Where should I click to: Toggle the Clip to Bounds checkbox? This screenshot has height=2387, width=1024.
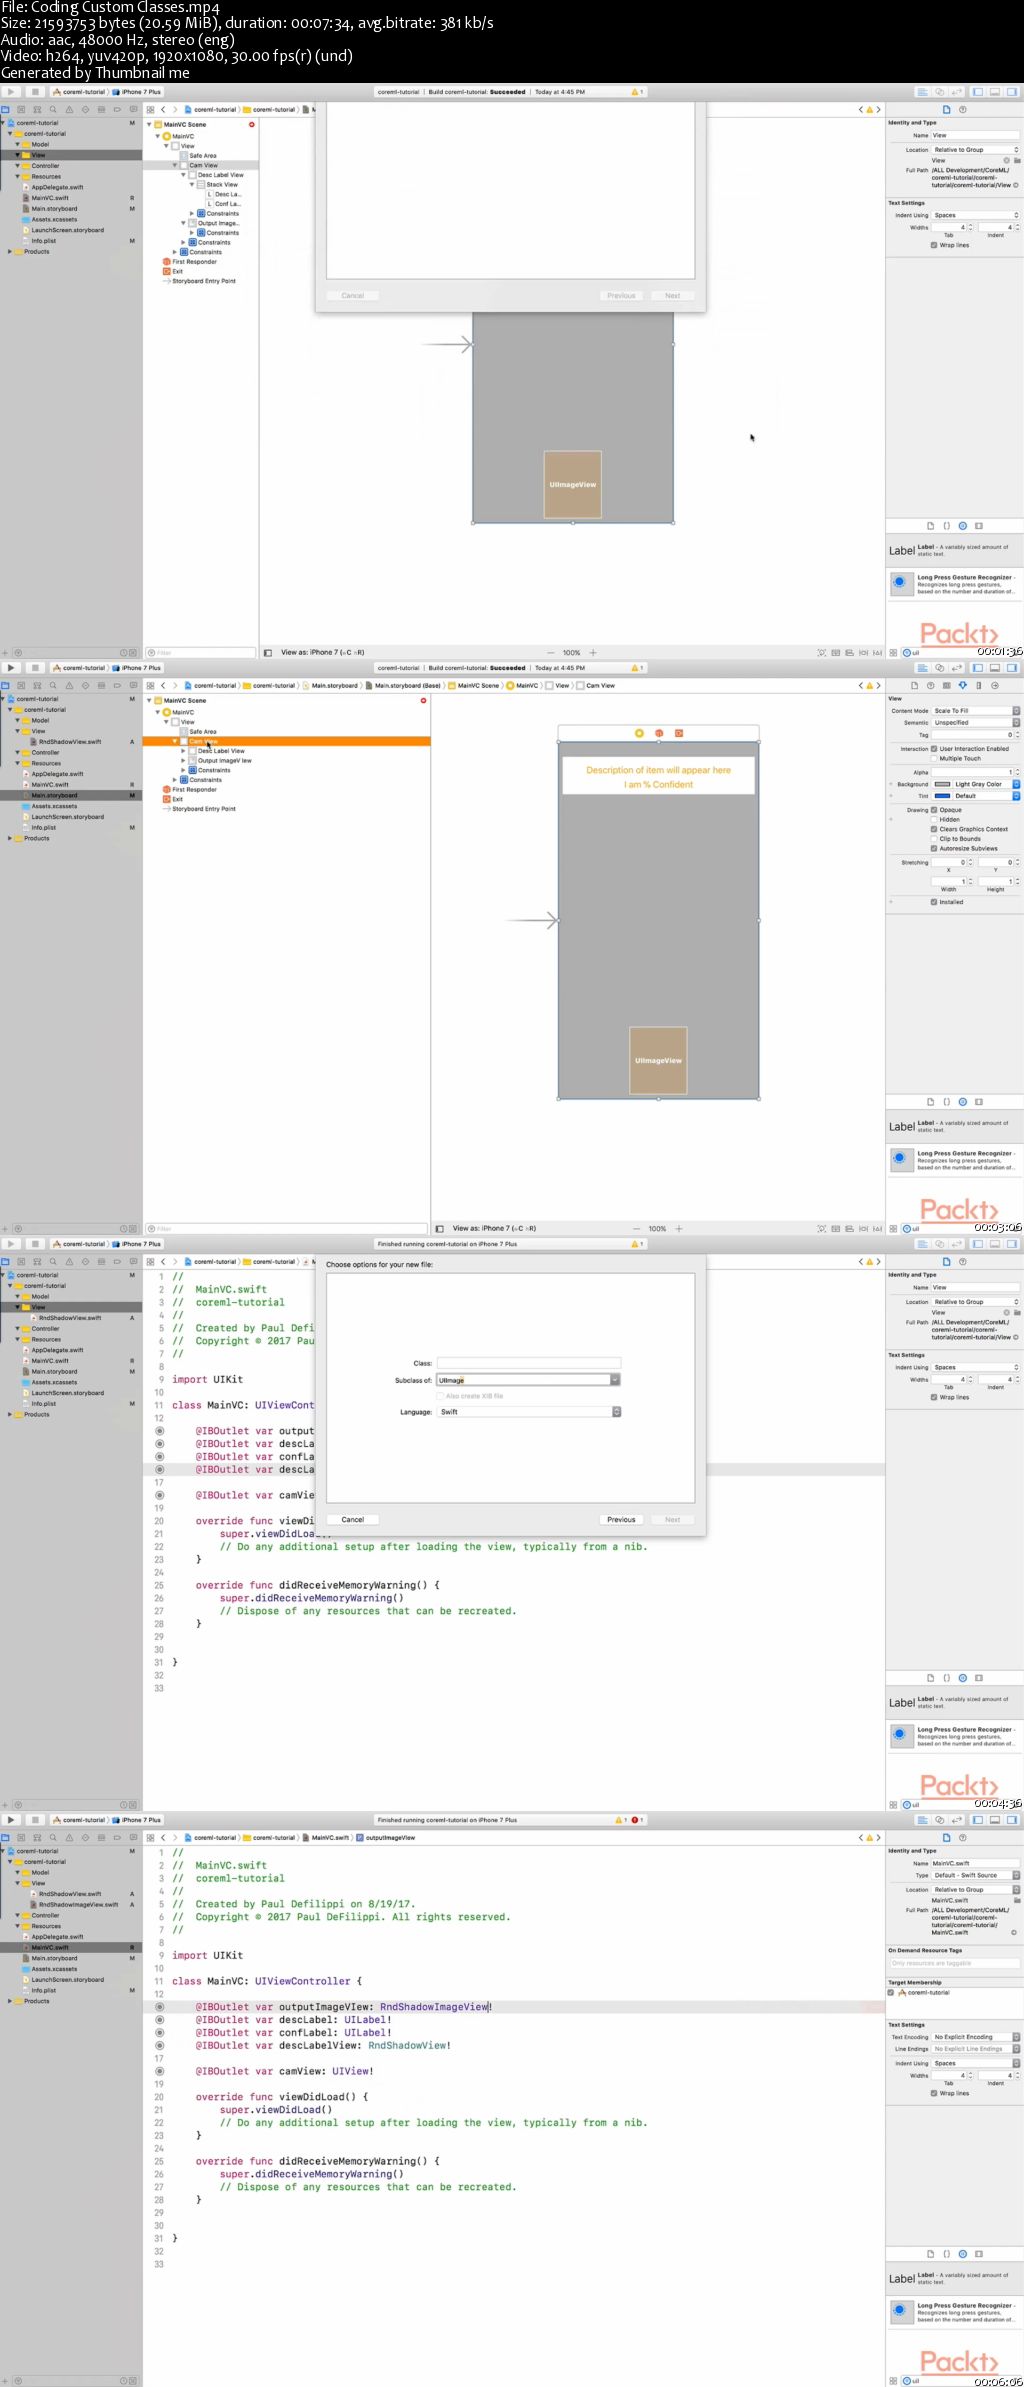click(x=934, y=839)
